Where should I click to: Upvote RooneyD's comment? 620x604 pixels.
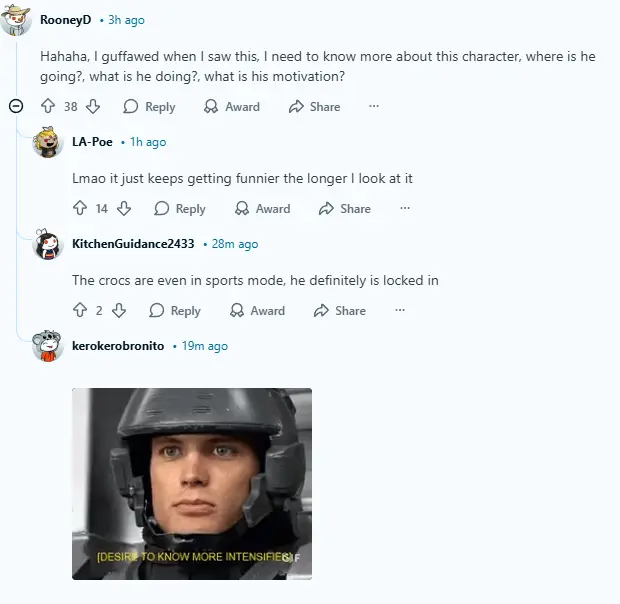click(48, 106)
